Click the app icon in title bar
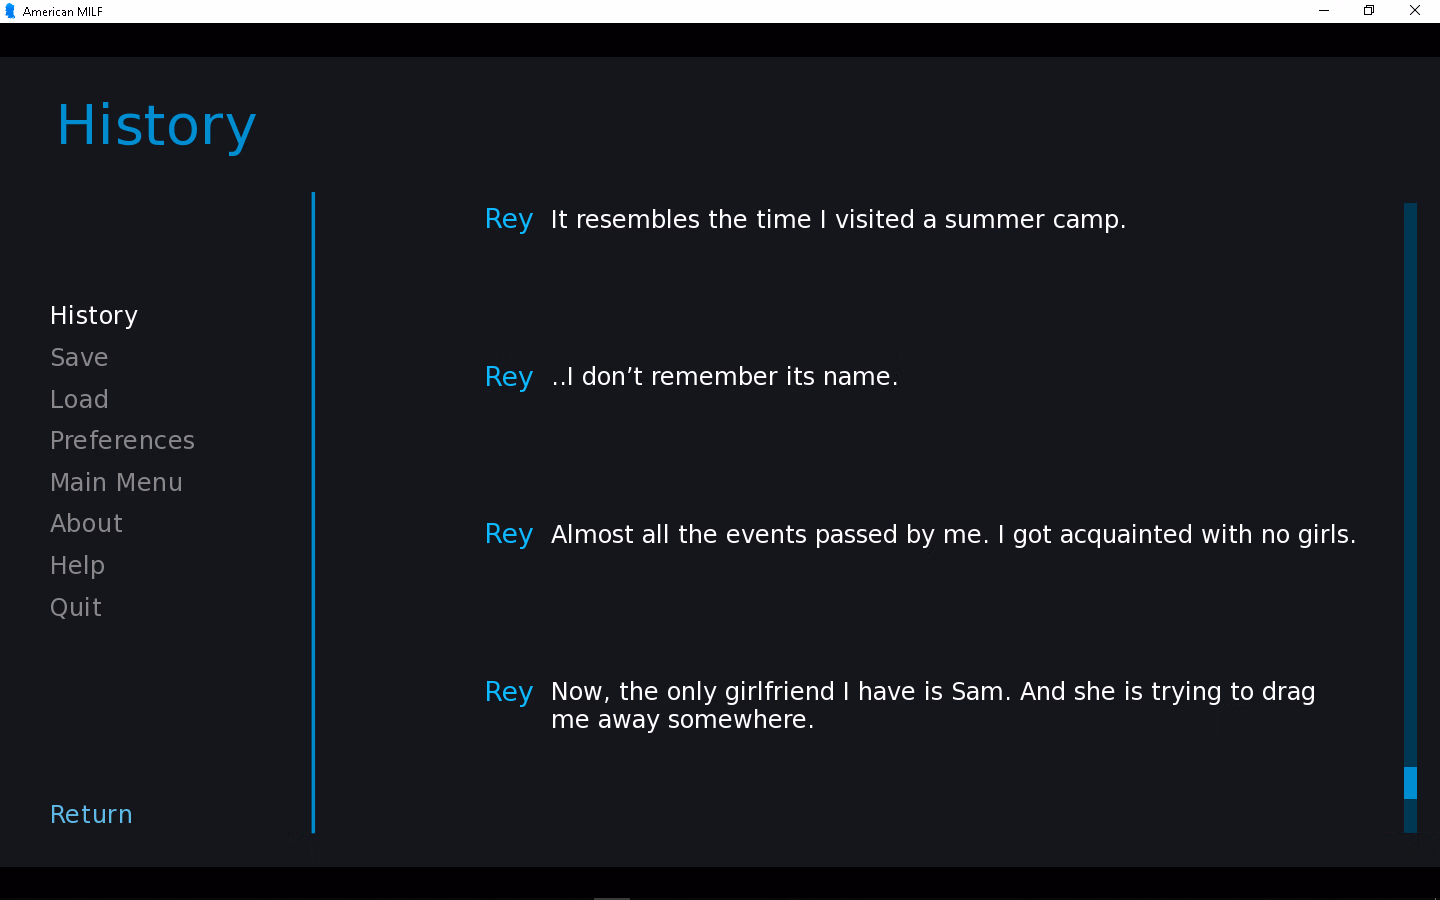1440x900 pixels. (10, 11)
